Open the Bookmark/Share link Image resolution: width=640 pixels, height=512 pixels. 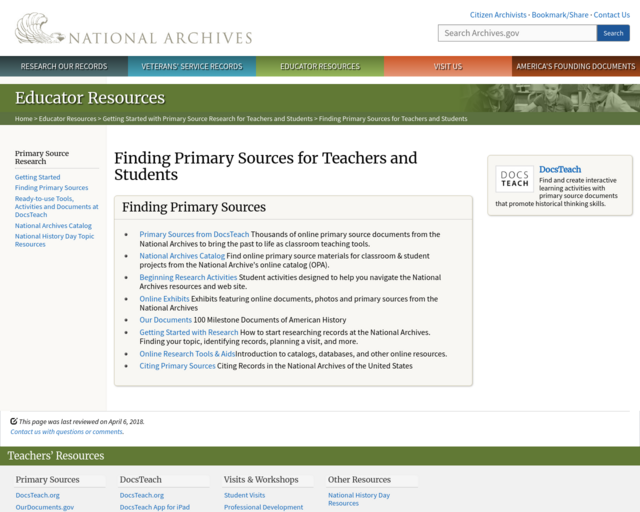pyautogui.click(x=560, y=15)
